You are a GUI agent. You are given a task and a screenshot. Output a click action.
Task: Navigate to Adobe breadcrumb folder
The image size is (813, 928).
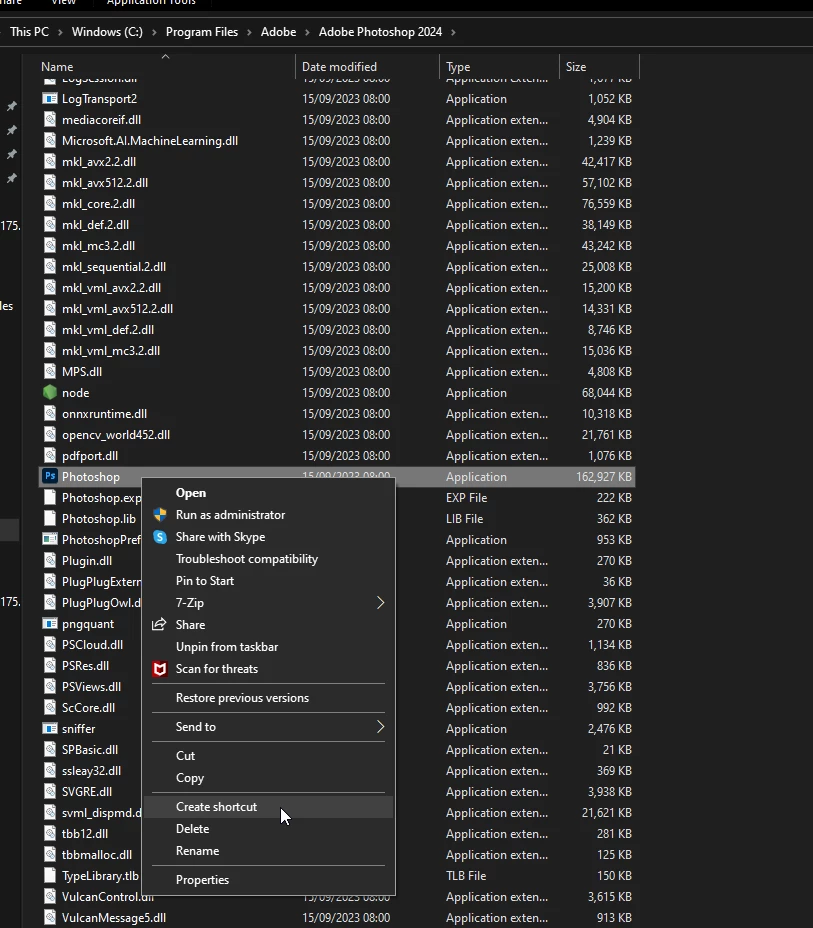[278, 32]
